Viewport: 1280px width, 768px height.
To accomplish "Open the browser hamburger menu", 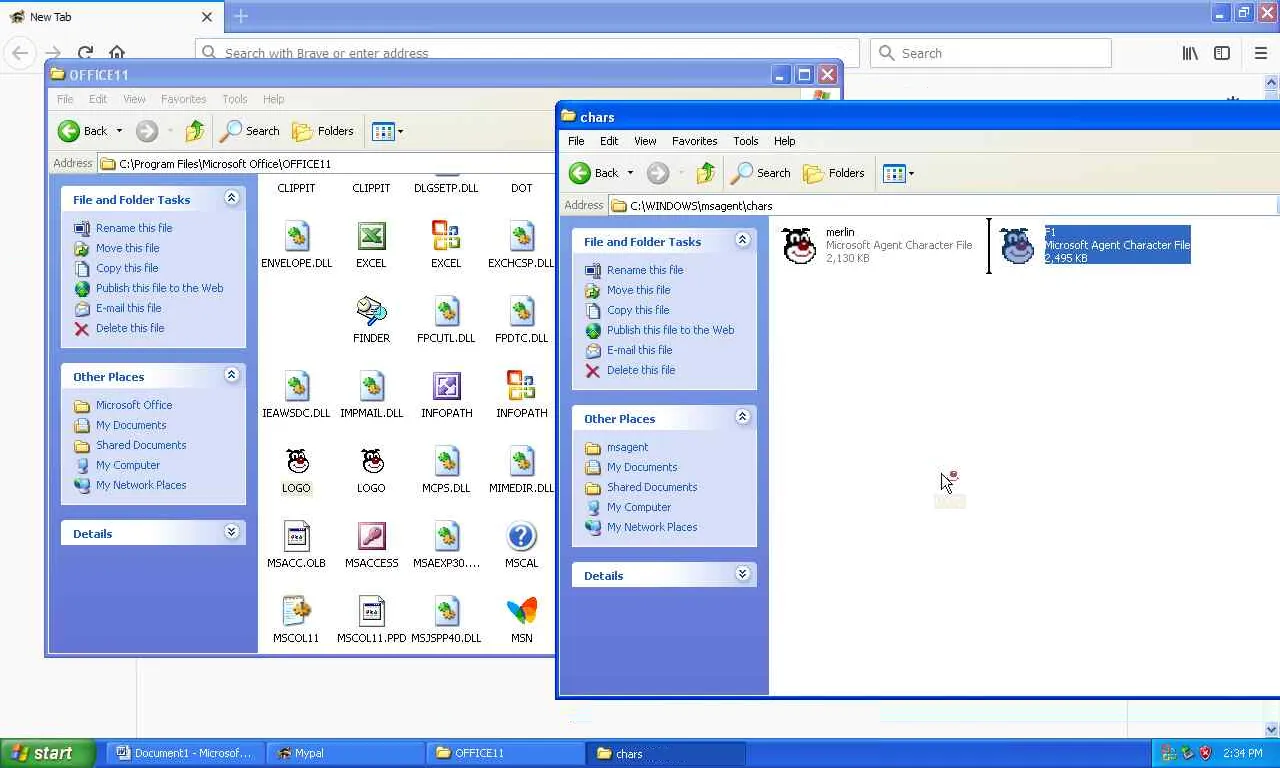I will point(1260,53).
